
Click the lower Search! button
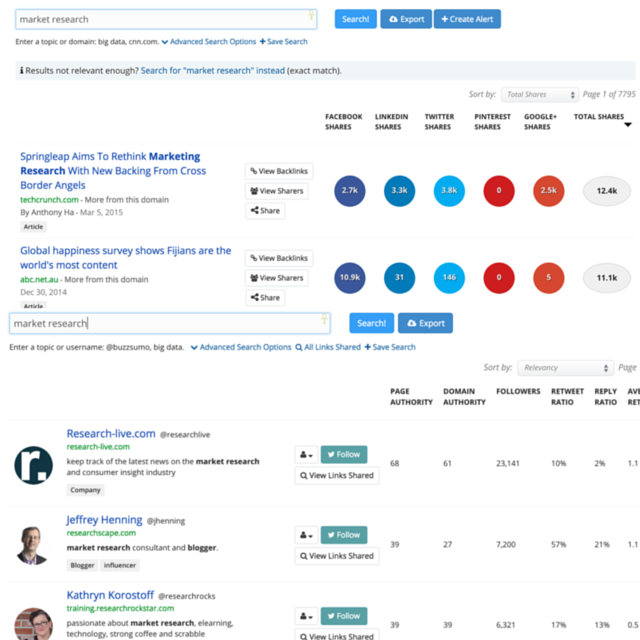(371, 323)
